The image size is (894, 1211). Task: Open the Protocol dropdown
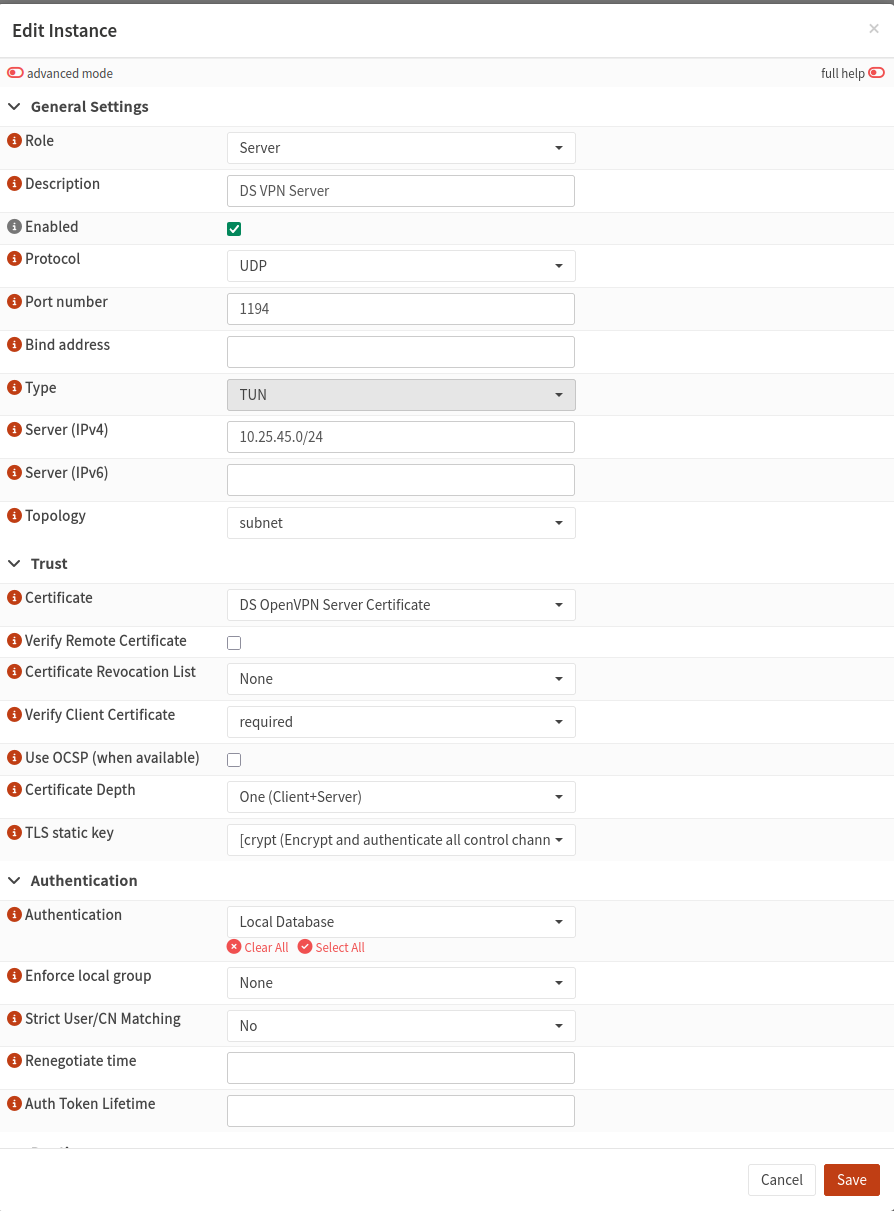coord(400,266)
